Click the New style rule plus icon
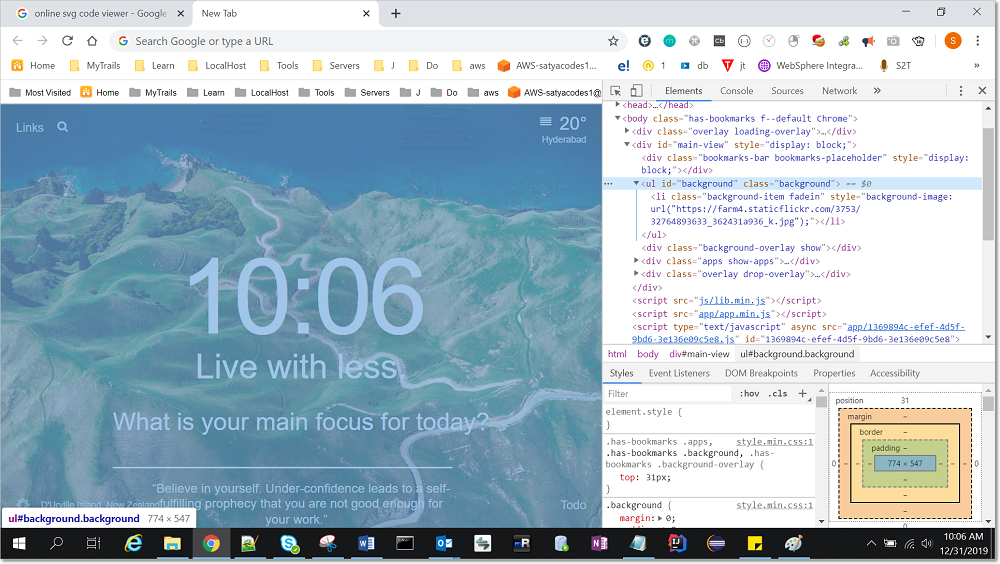Image resolution: width=1000 pixels, height=564 pixels. (x=802, y=393)
